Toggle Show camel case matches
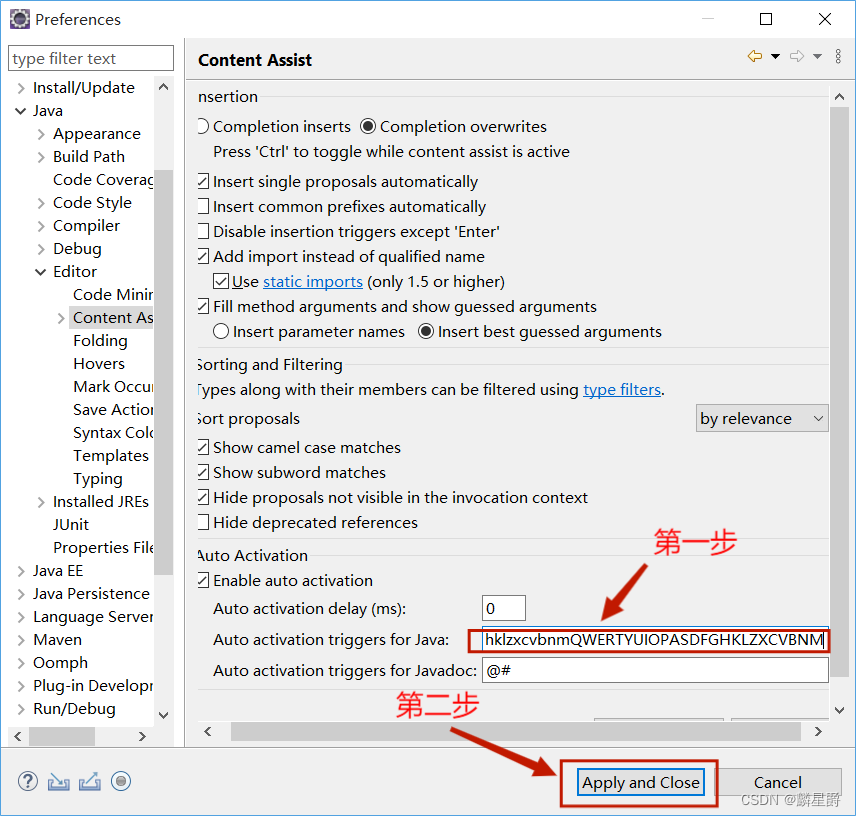Viewport: 856px width, 816px height. coord(203,448)
